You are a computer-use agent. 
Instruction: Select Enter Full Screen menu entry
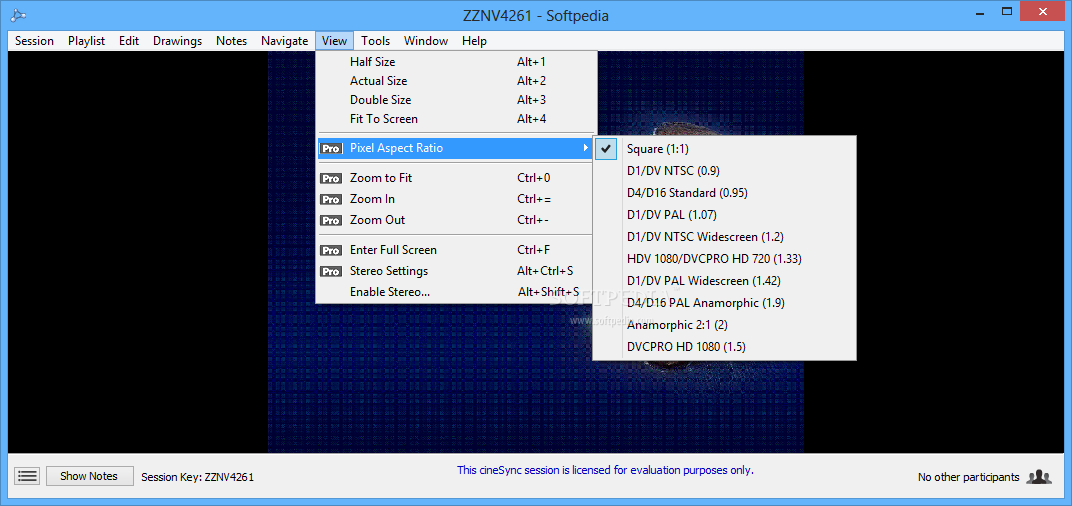click(456, 250)
